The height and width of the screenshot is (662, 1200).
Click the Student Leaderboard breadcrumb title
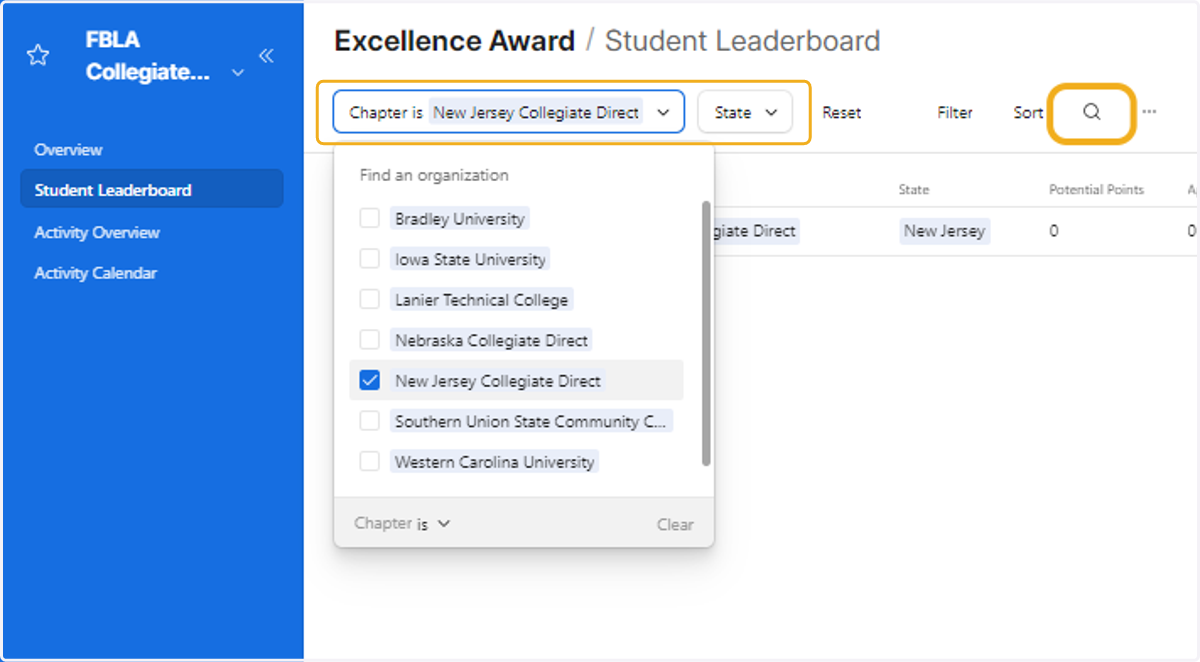click(742, 41)
